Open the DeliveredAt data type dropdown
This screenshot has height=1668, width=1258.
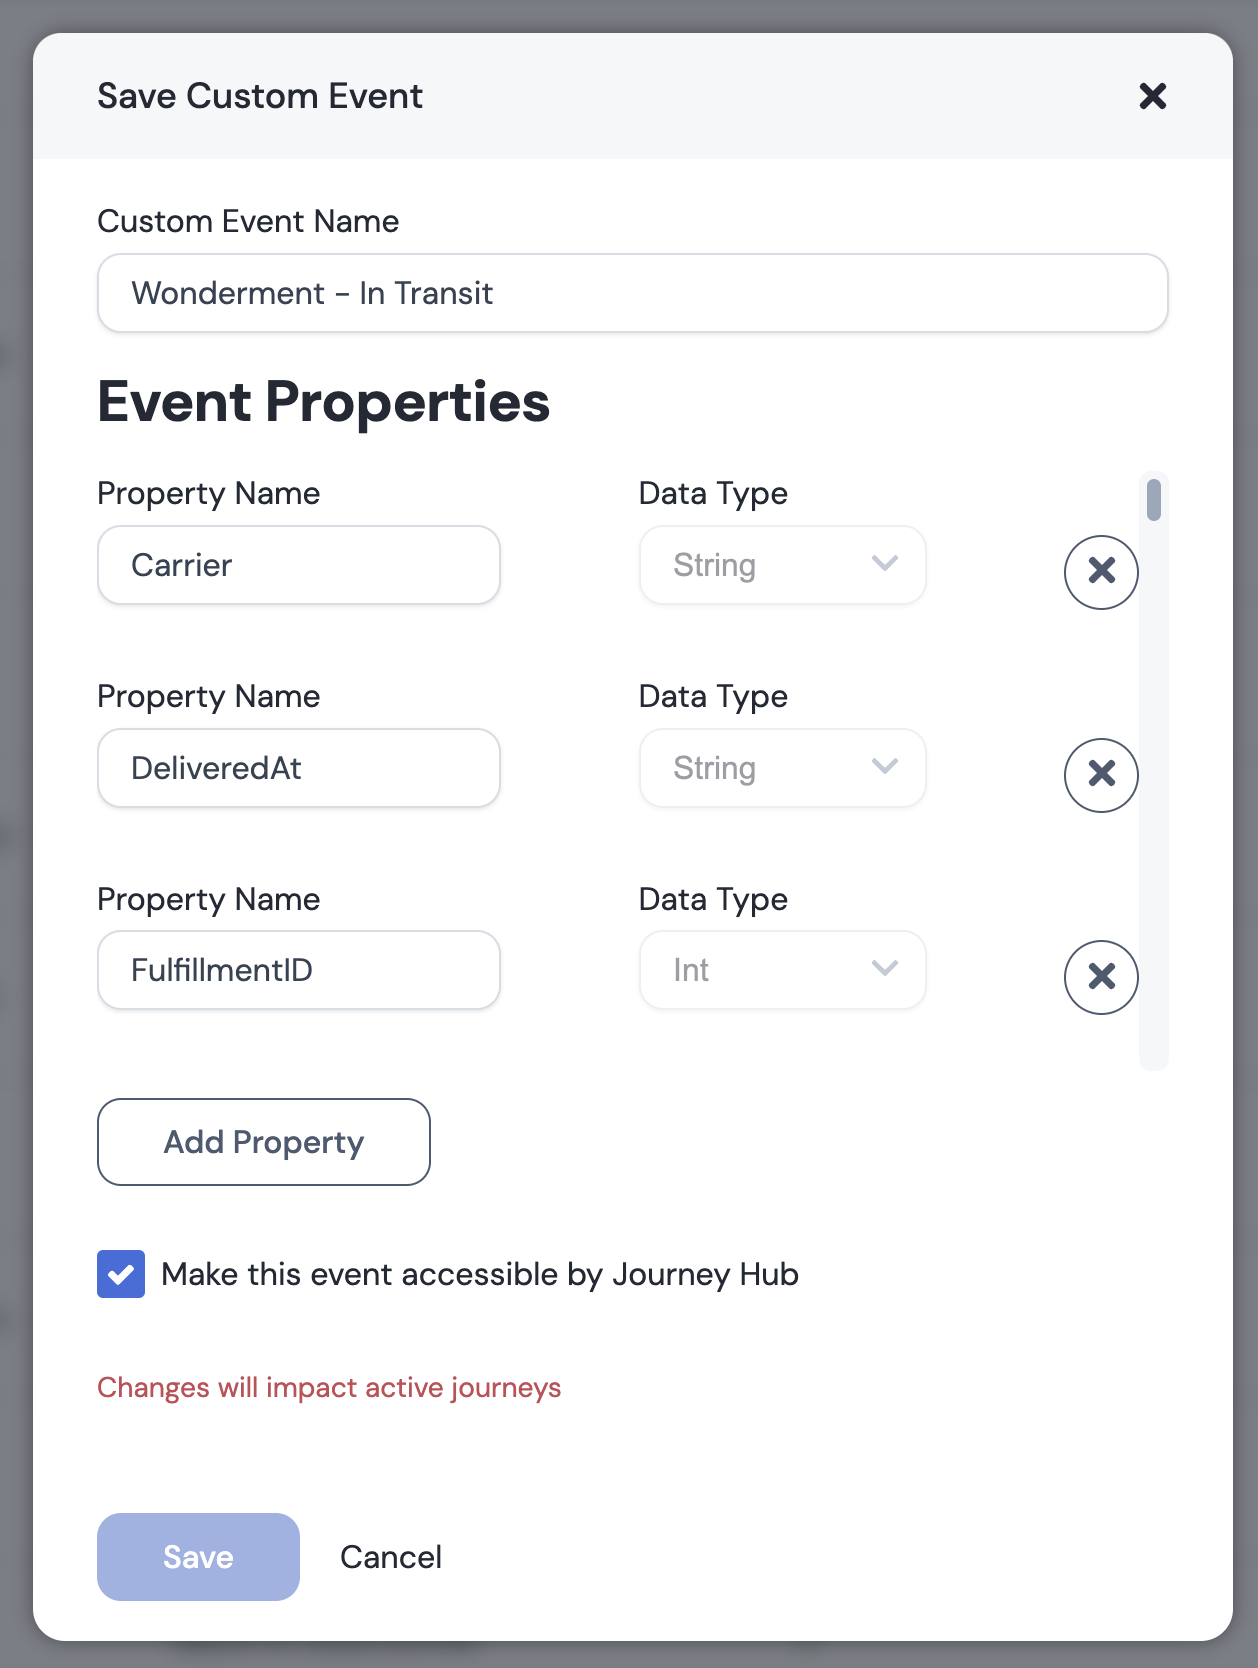point(783,768)
